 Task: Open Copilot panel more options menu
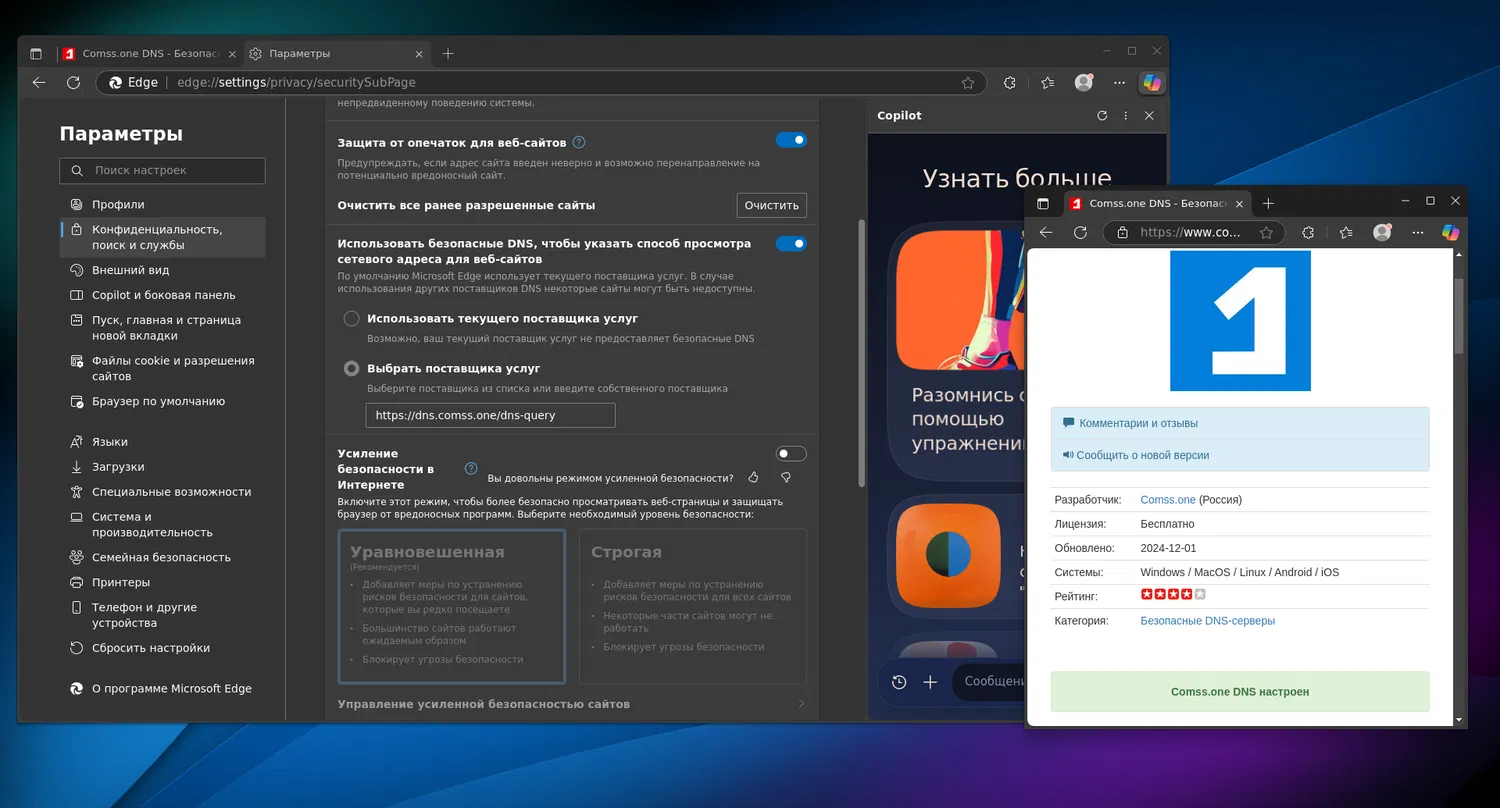(1126, 116)
